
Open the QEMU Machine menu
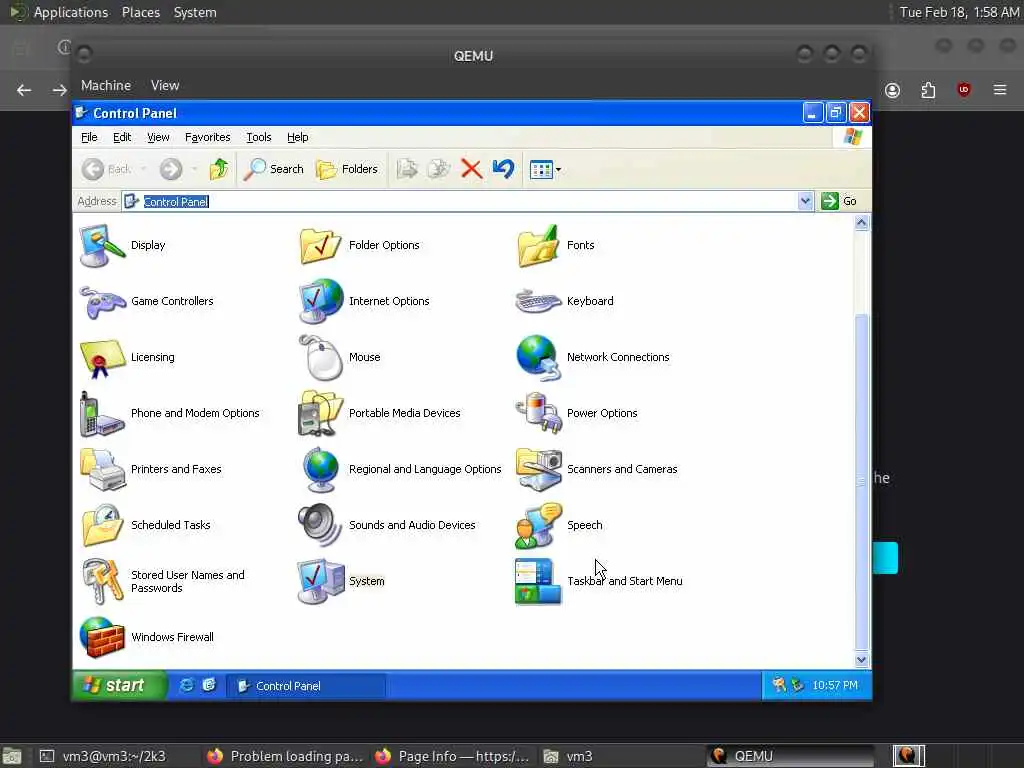(x=106, y=86)
